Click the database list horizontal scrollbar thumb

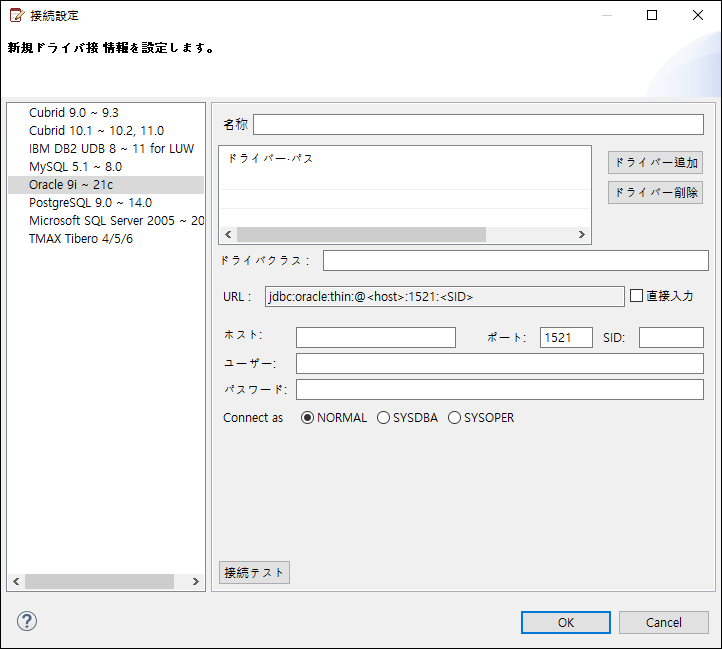tap(99, 581)
